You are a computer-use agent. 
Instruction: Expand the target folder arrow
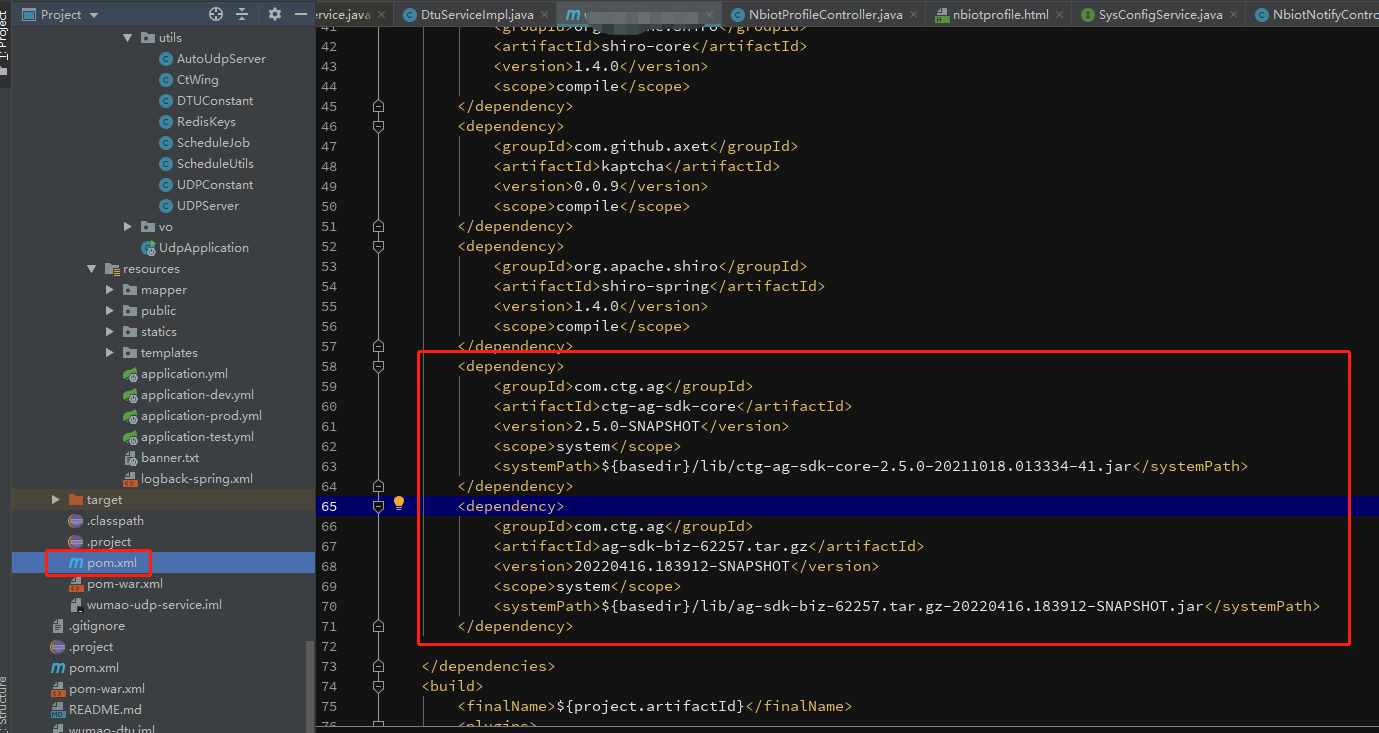click(x=56, y=500)
